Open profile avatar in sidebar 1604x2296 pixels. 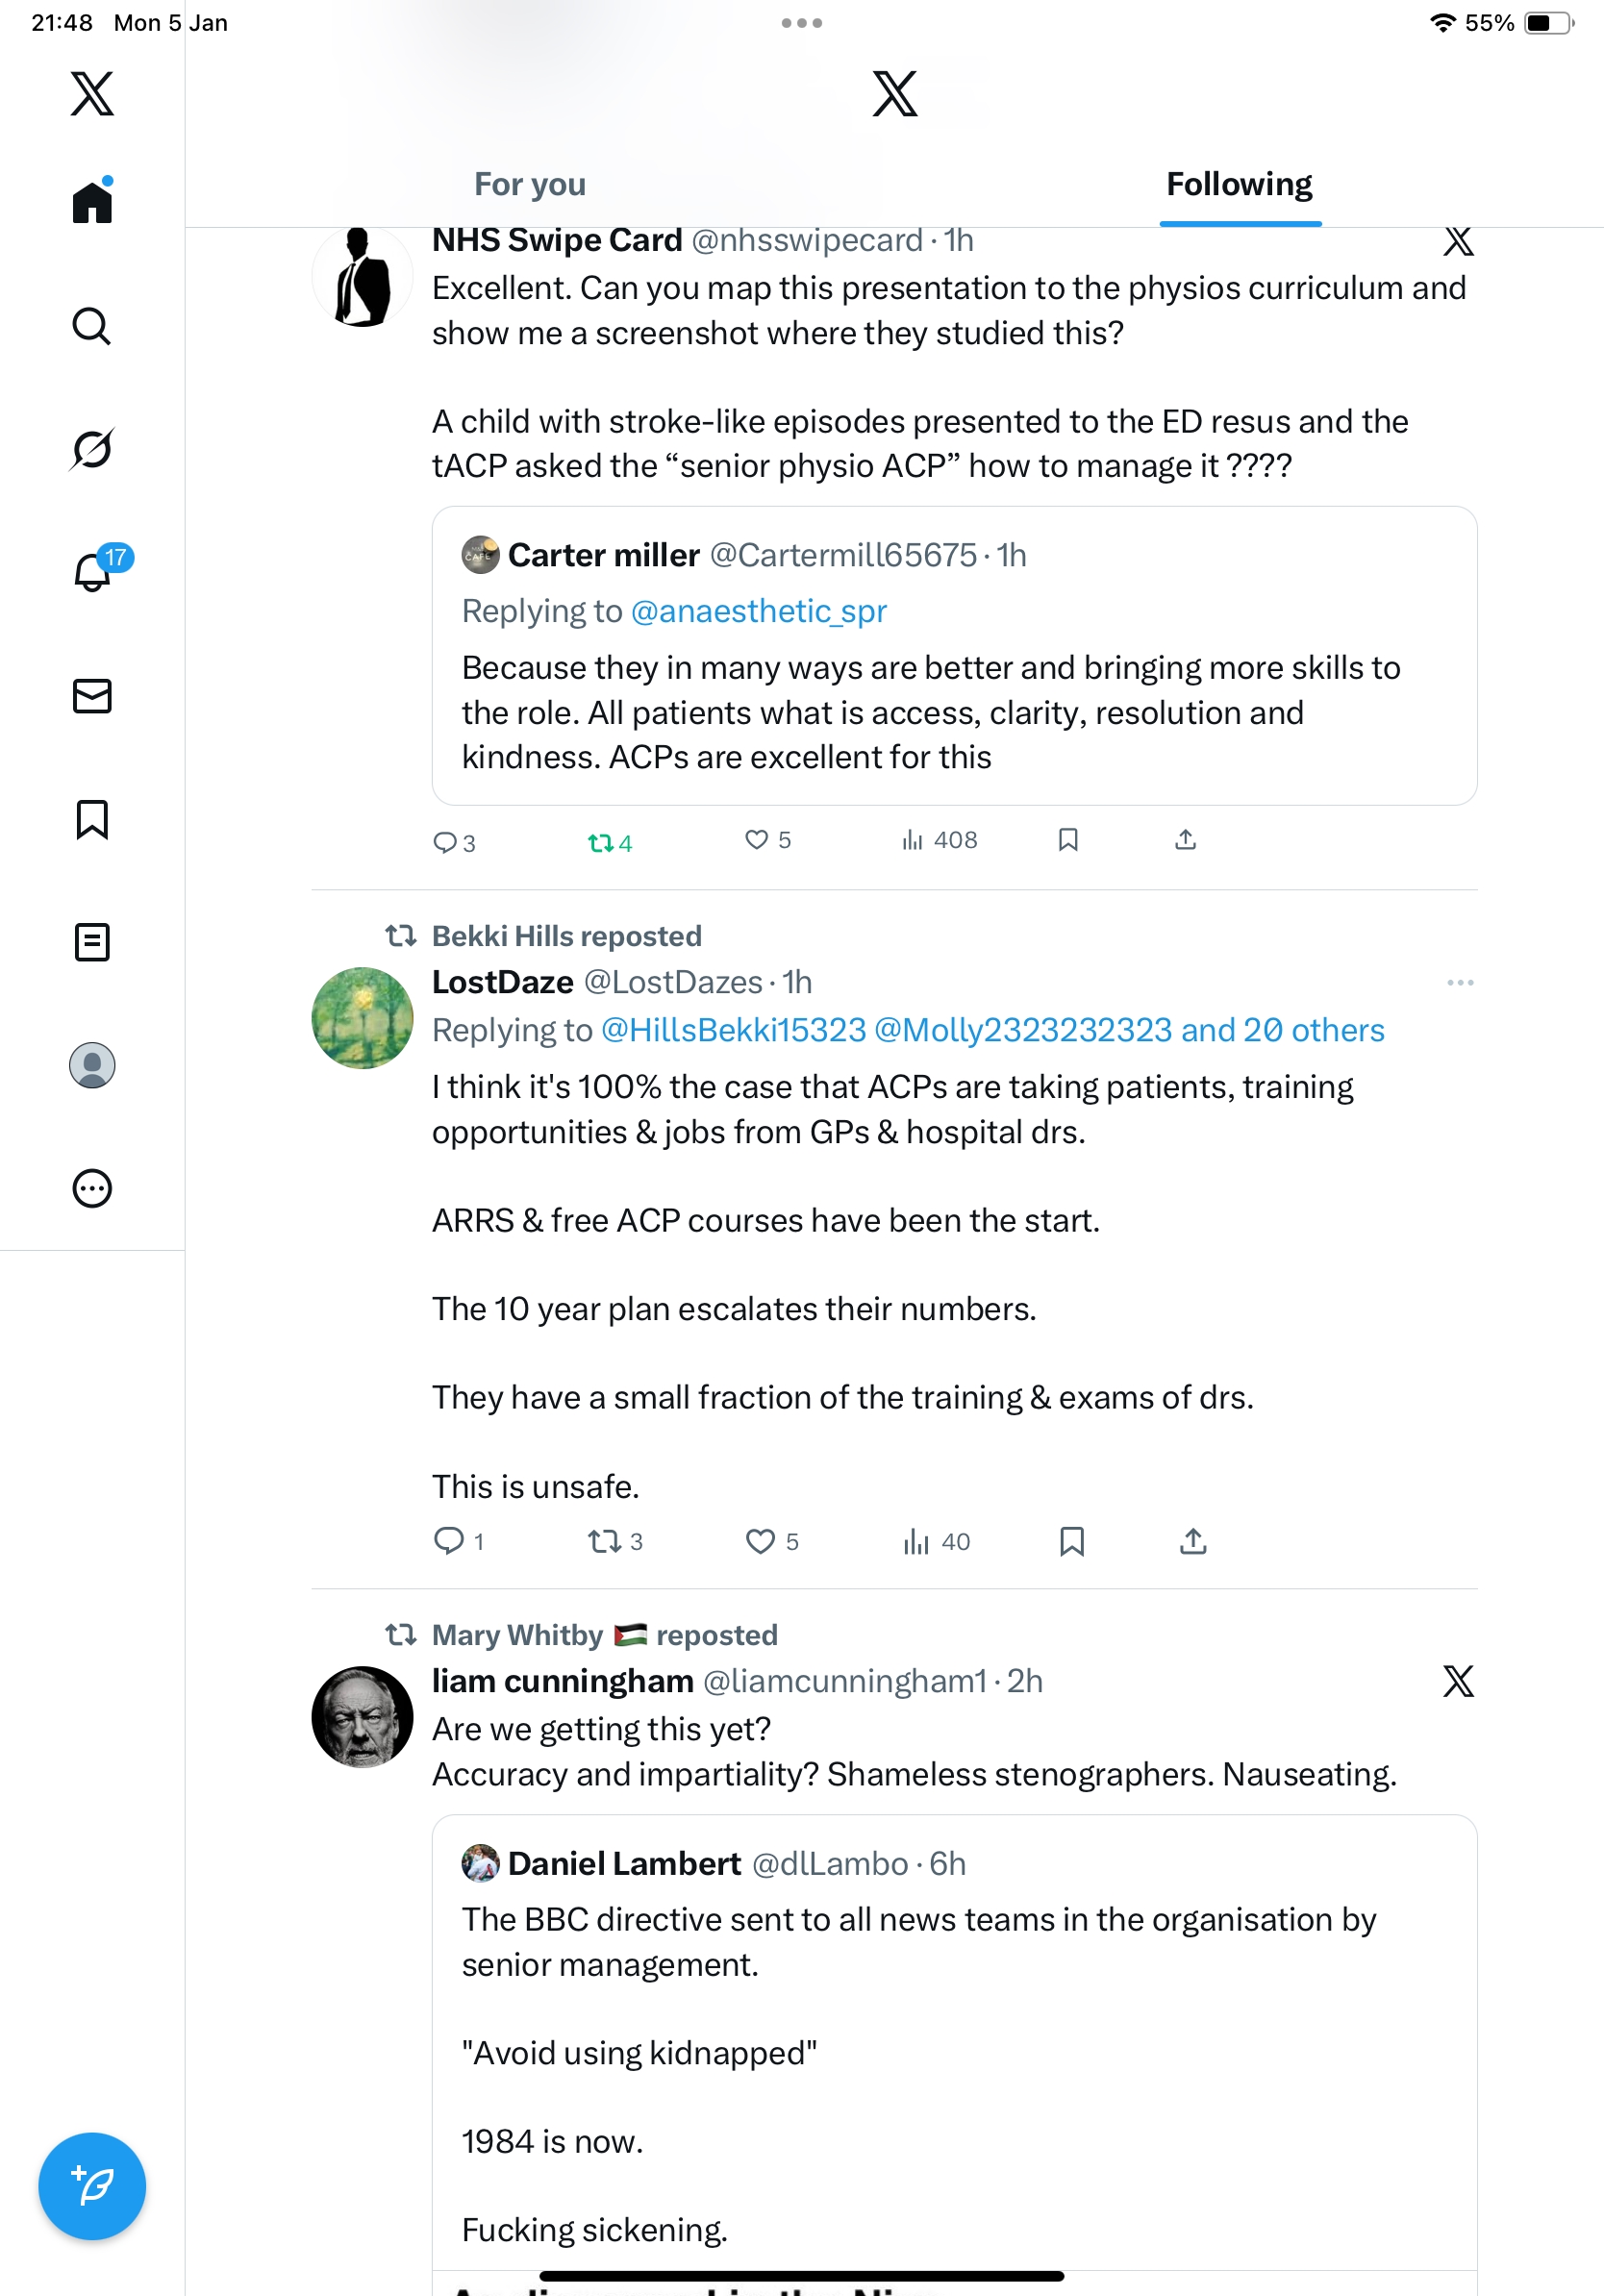tap(92, 1065)
